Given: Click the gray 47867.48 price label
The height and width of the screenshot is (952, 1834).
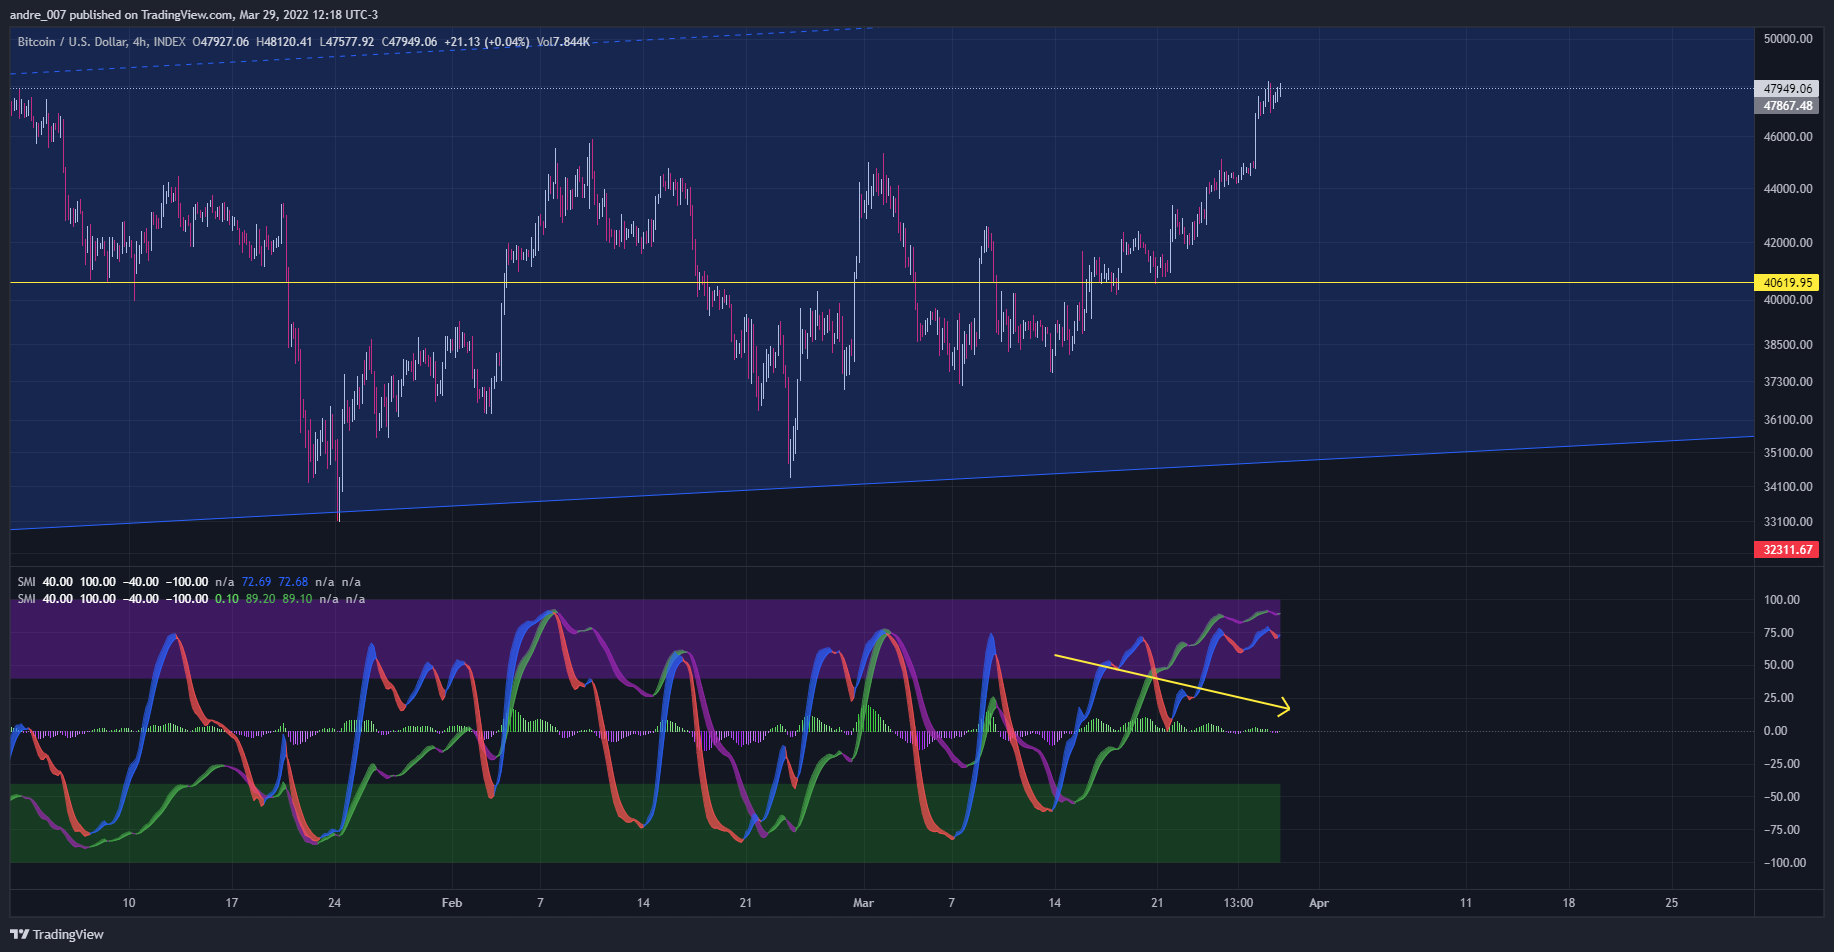Looking at the screenshot, I should click(x=1787, y=105).
